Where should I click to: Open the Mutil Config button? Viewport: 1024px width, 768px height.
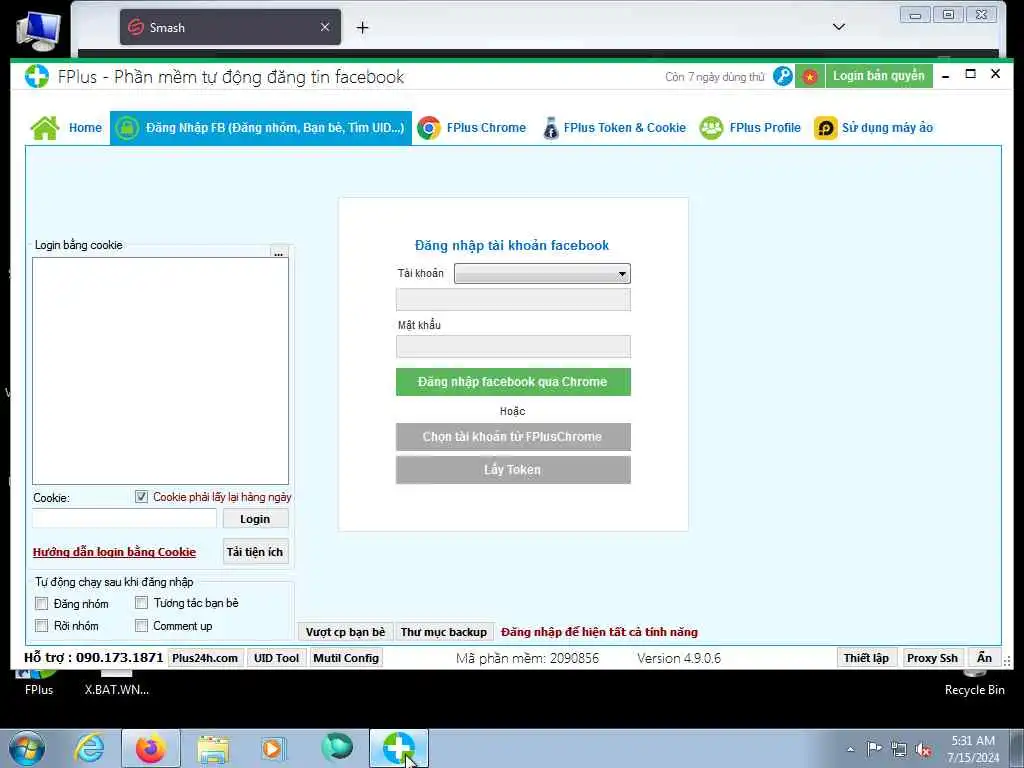(346, 658)
